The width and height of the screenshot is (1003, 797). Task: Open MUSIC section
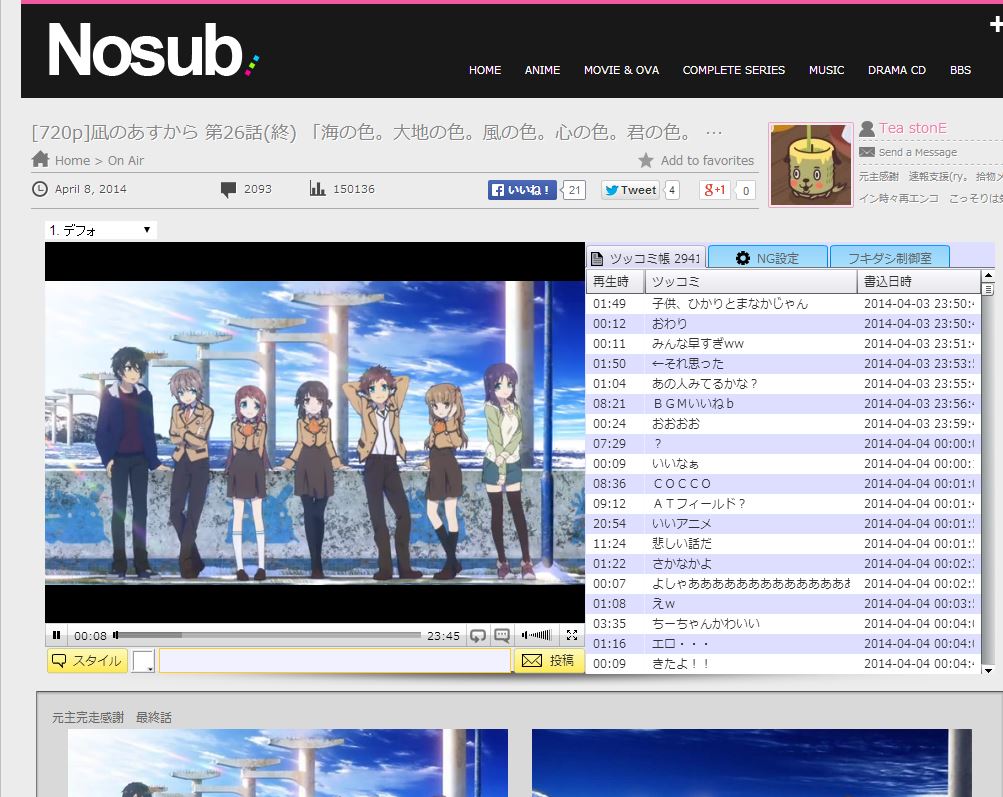point(826,70)
